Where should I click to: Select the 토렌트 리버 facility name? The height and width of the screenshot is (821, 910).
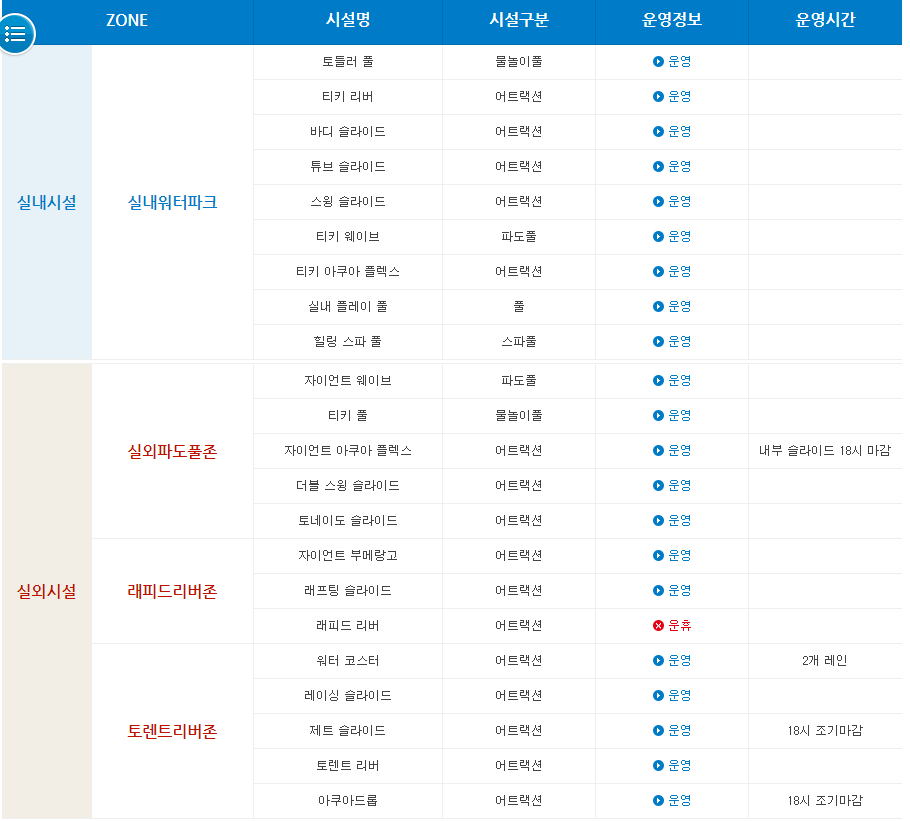[348, 765]
